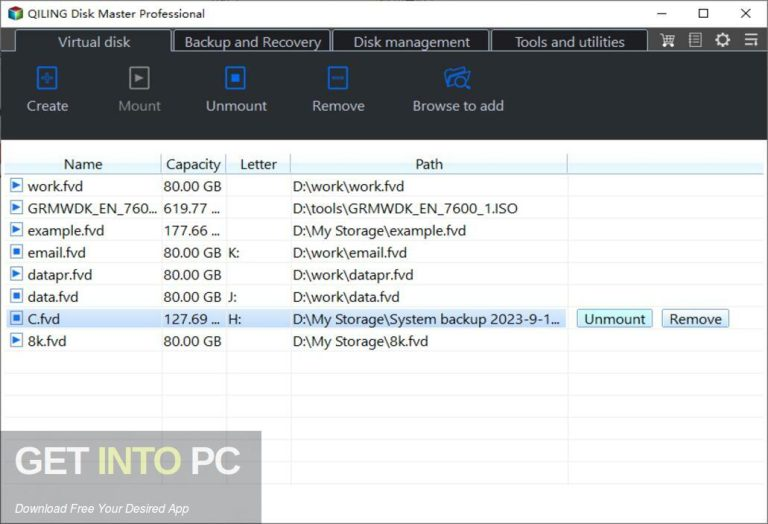
Task: Click the path D:\My Storage\System backup 2023-9-1...
Action: point(426,319)
